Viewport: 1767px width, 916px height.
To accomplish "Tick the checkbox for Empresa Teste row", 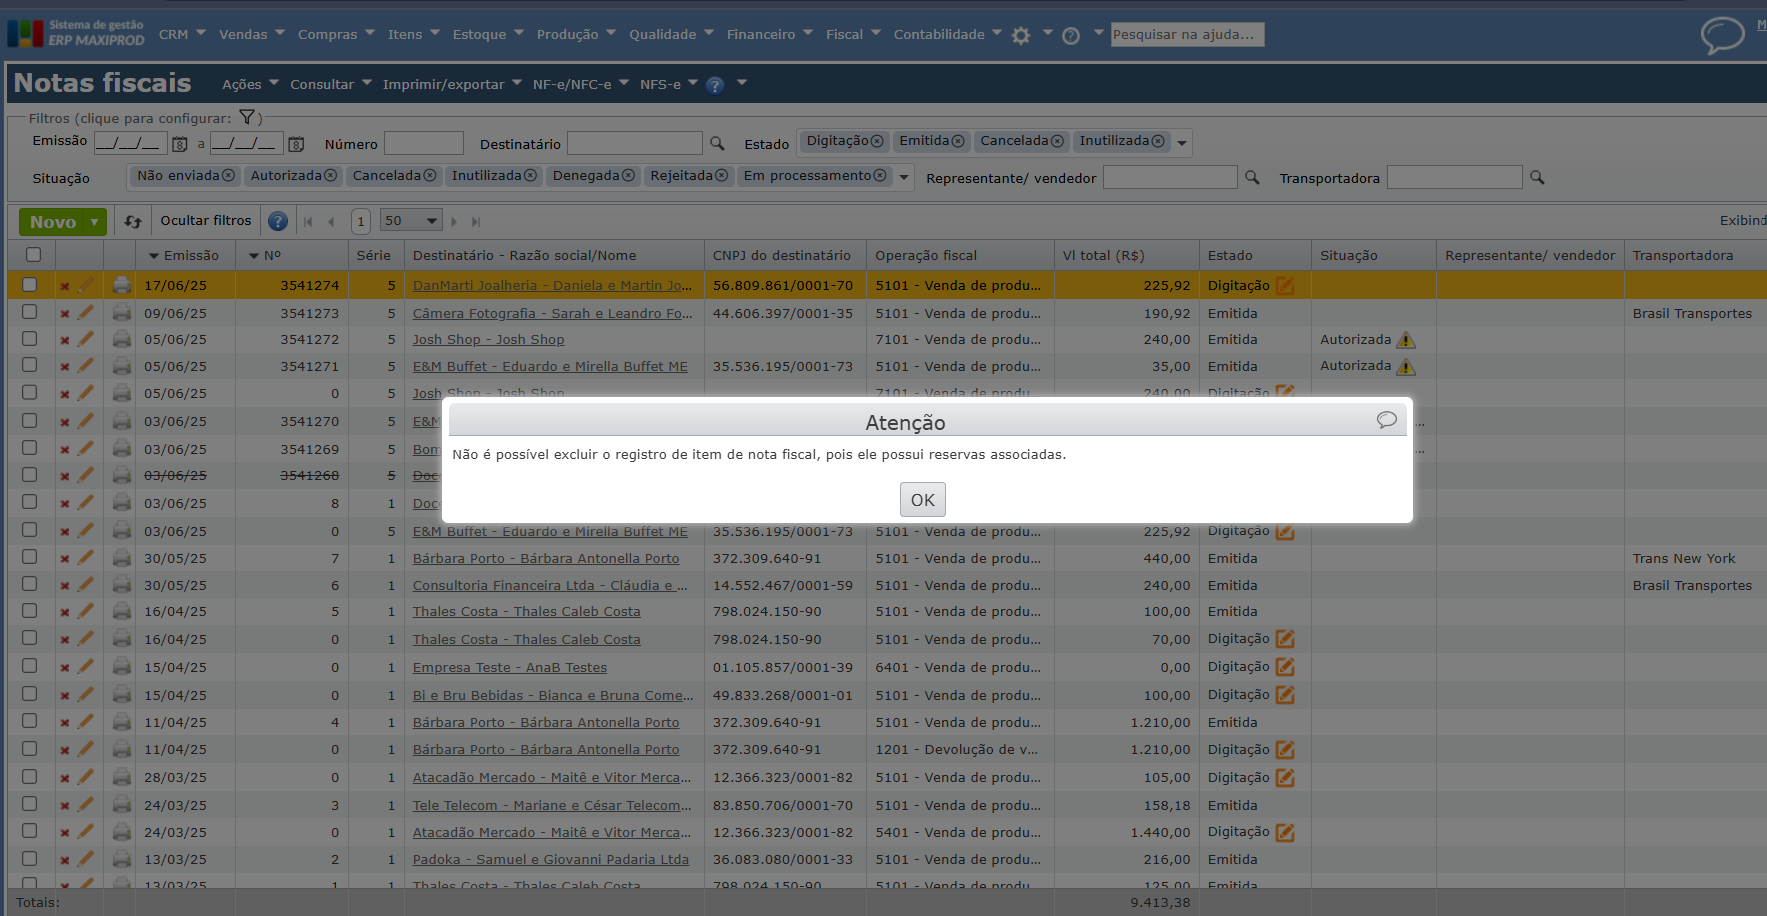I will pyautogui.click(x=30, y=666).
